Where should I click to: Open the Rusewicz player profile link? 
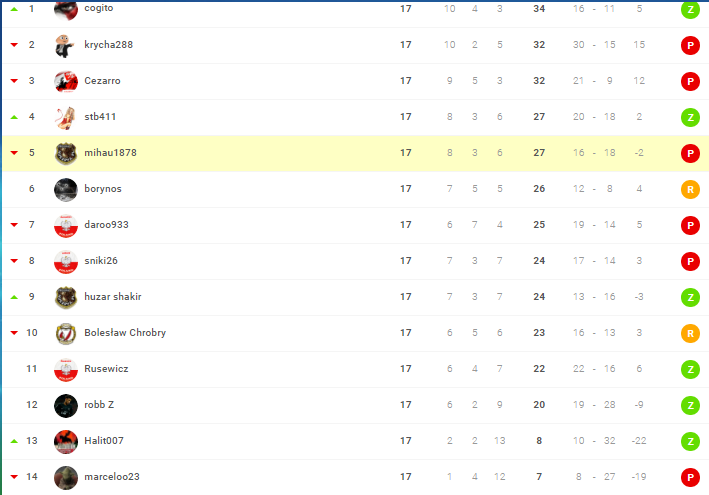click(106, 368)
